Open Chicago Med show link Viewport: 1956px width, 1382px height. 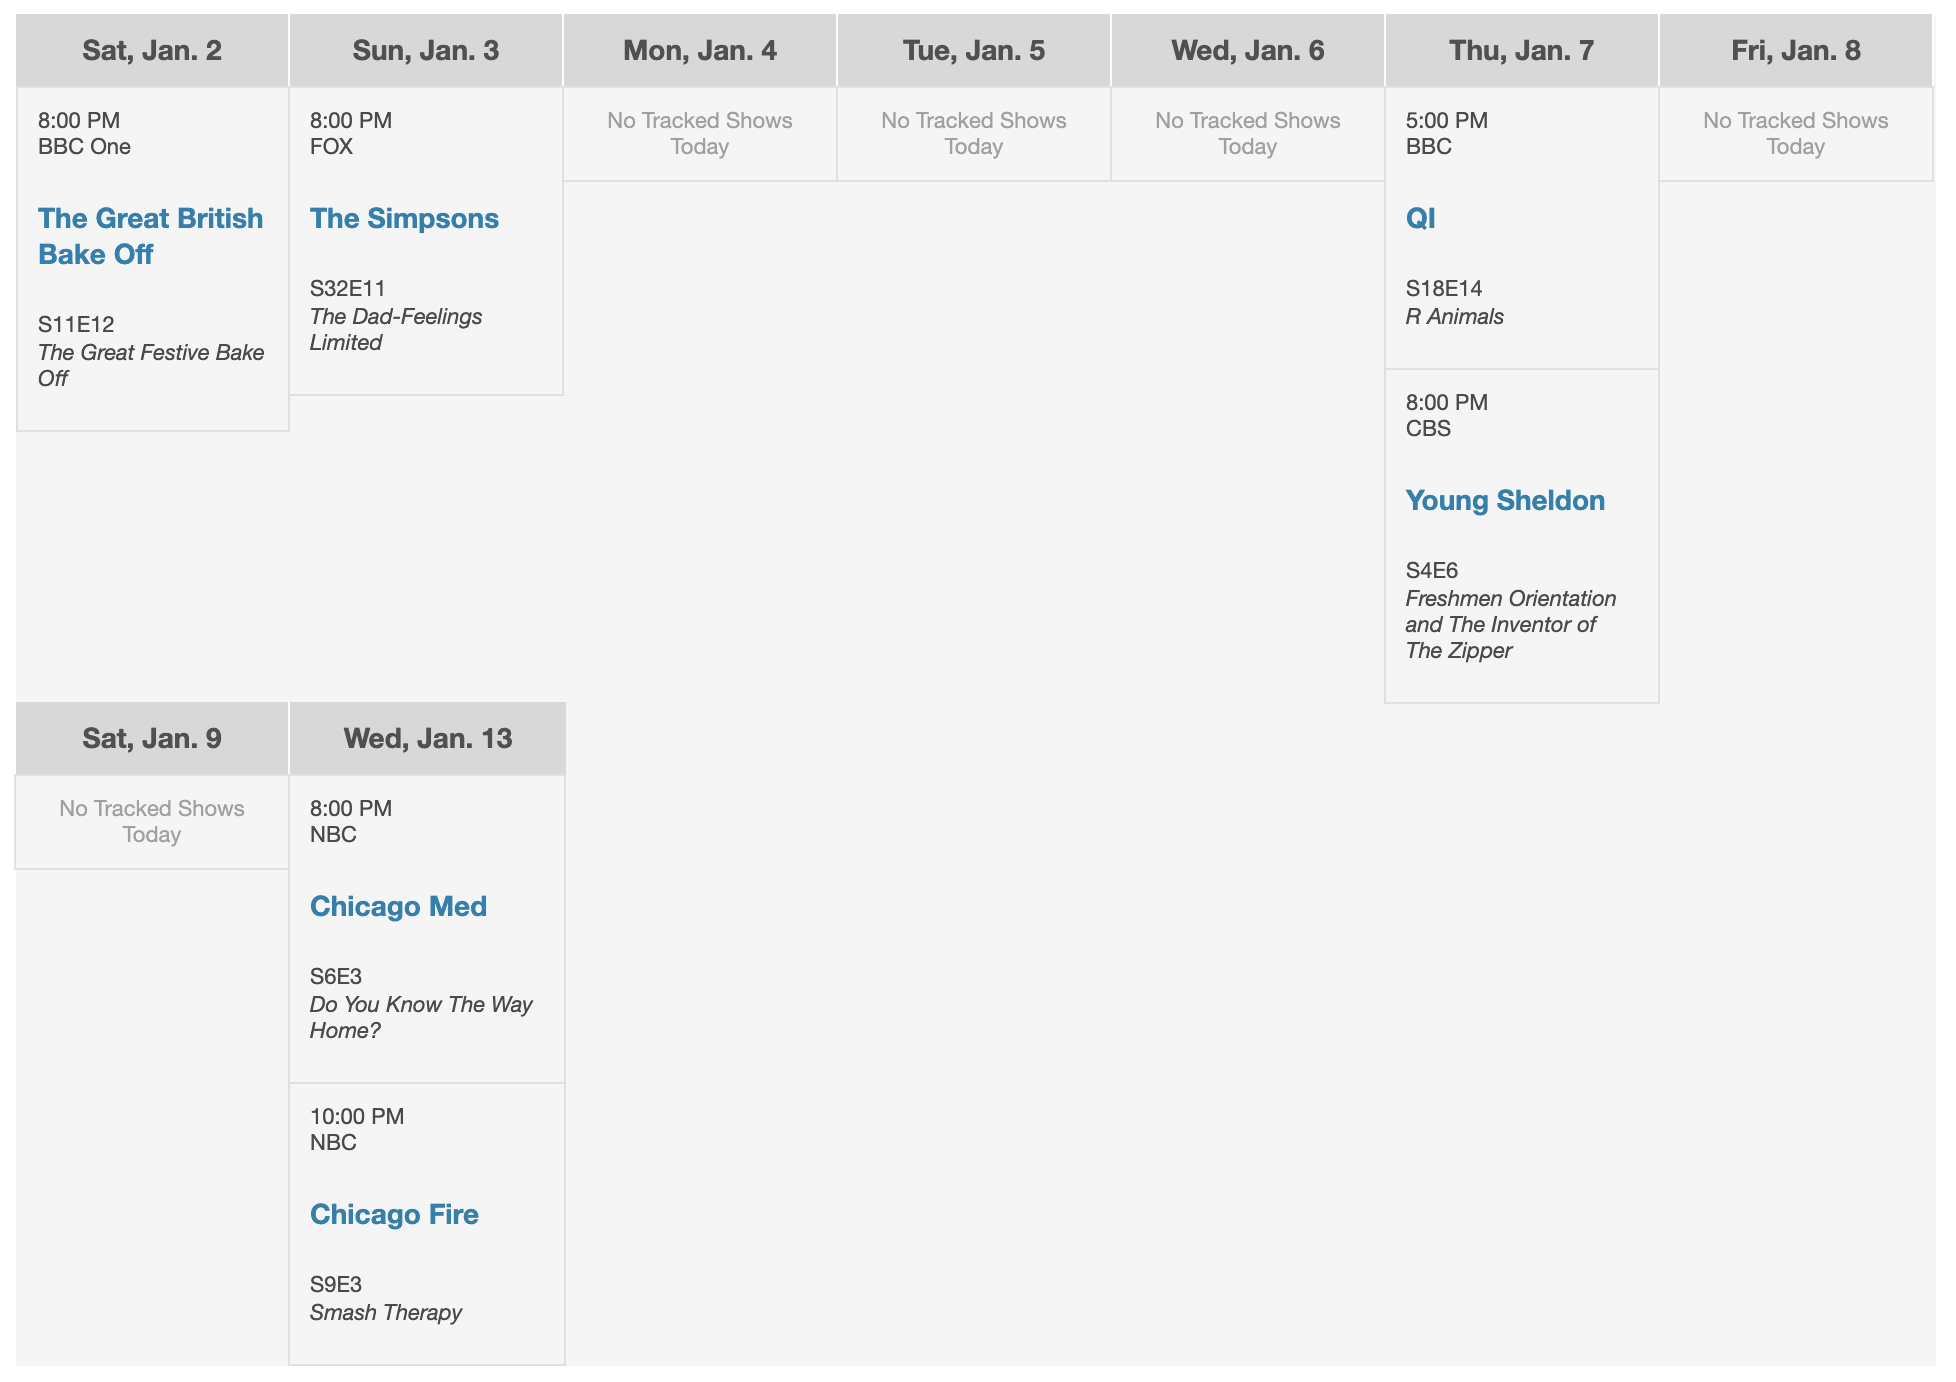(x=398, y=906)
